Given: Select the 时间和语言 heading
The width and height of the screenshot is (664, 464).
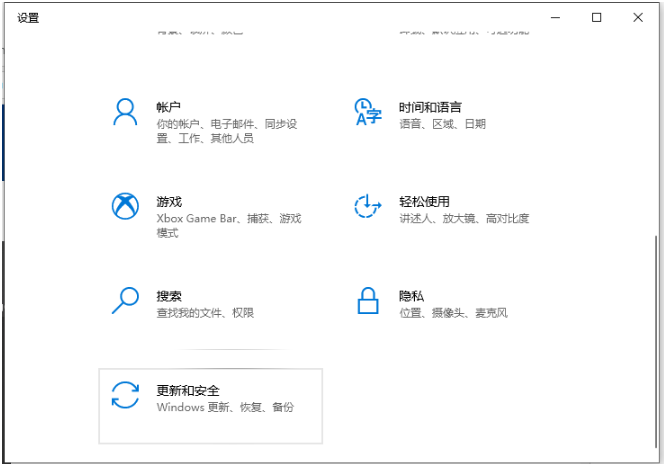Looking at the screenshot, I should [430, 107].
